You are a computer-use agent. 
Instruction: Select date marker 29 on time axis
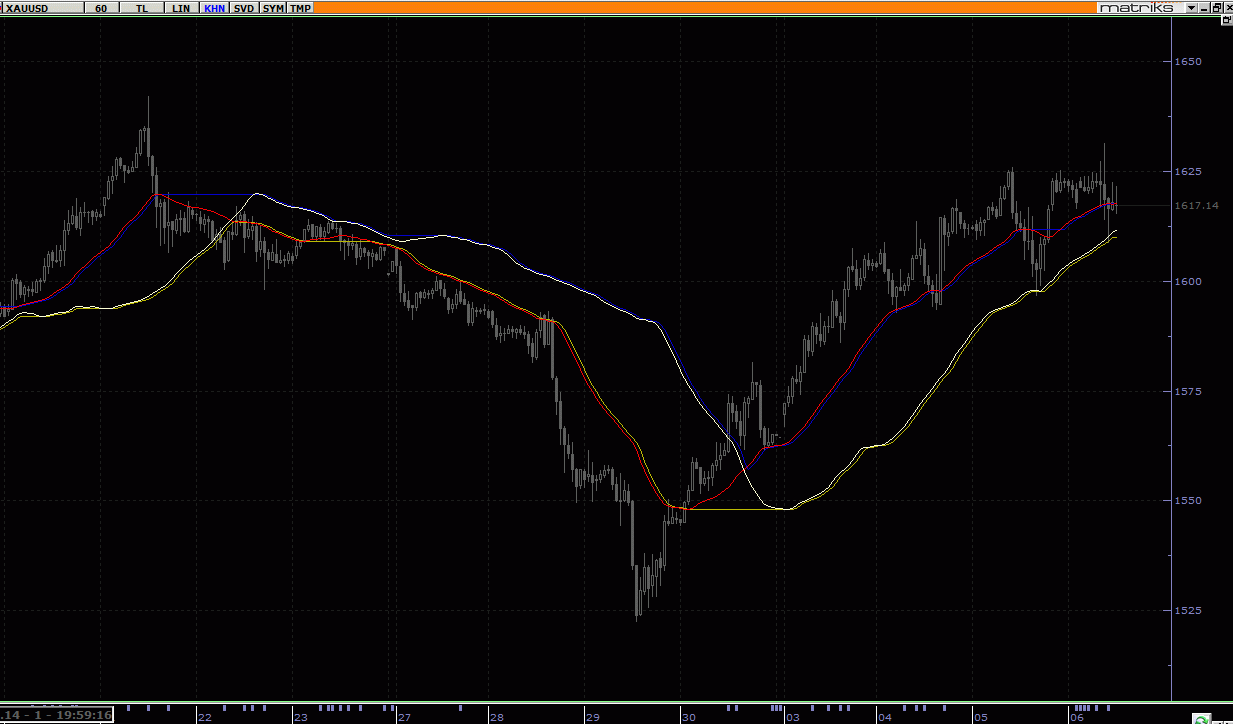coord(592,718)
